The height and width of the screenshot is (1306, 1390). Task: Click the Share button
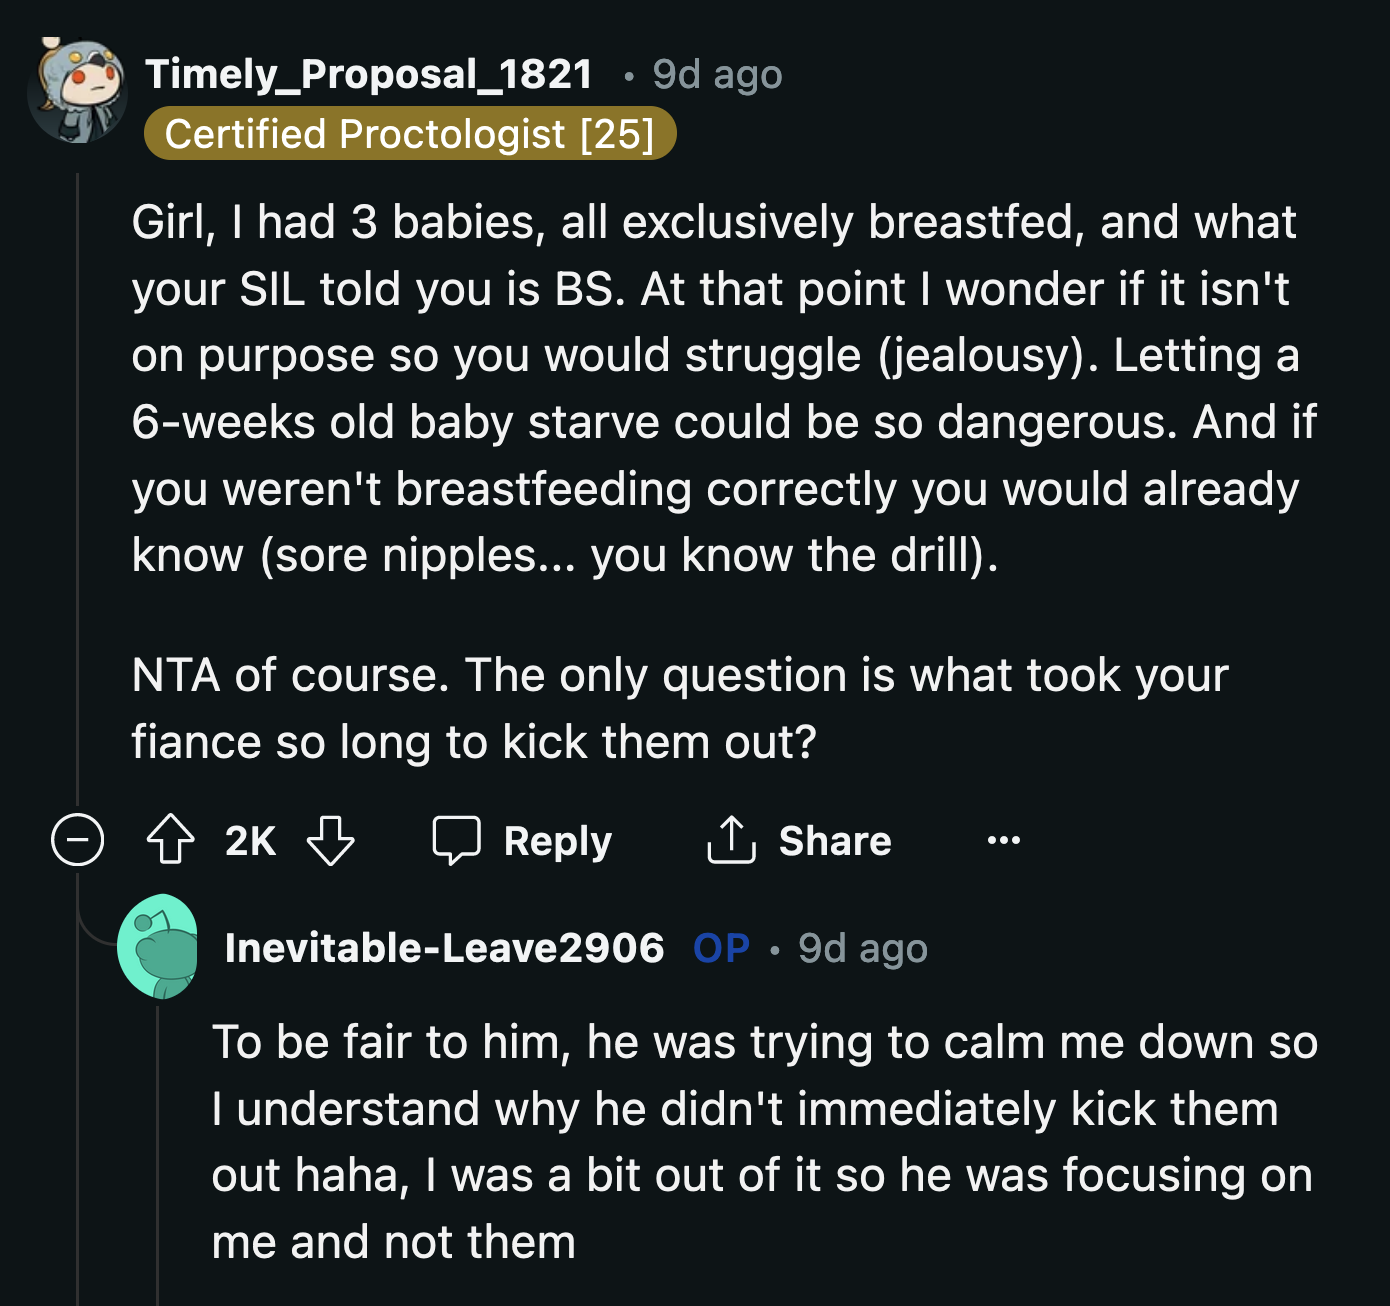click(834, 840)
